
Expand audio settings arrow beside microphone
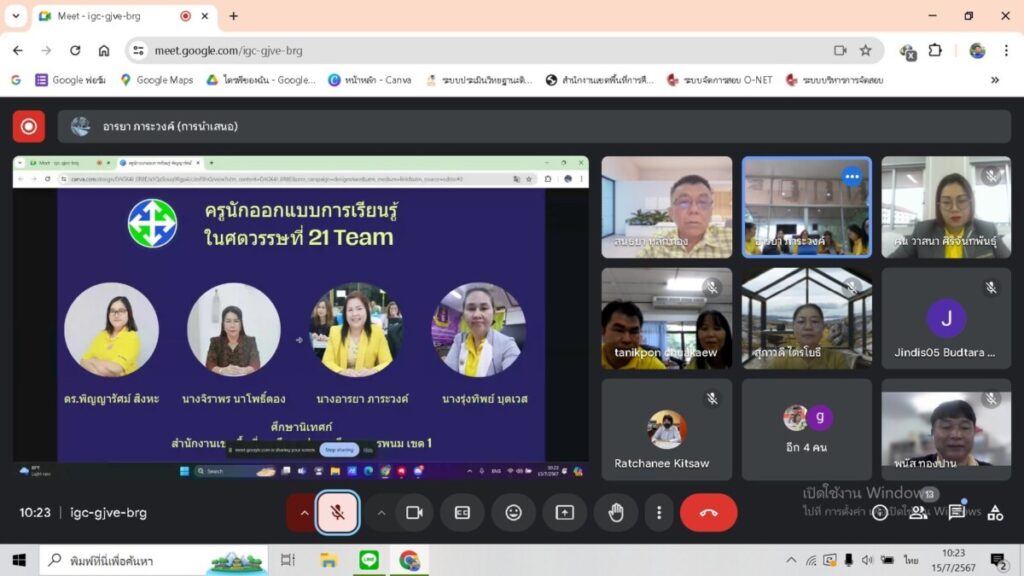304,513
